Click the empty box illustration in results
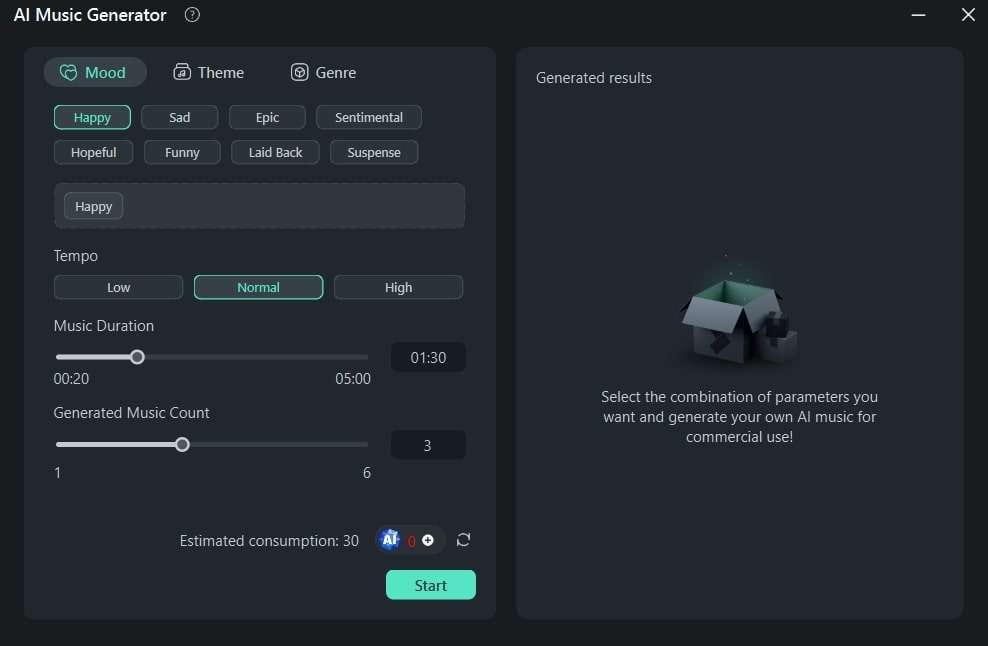The image size is (988, 646). 738,313
